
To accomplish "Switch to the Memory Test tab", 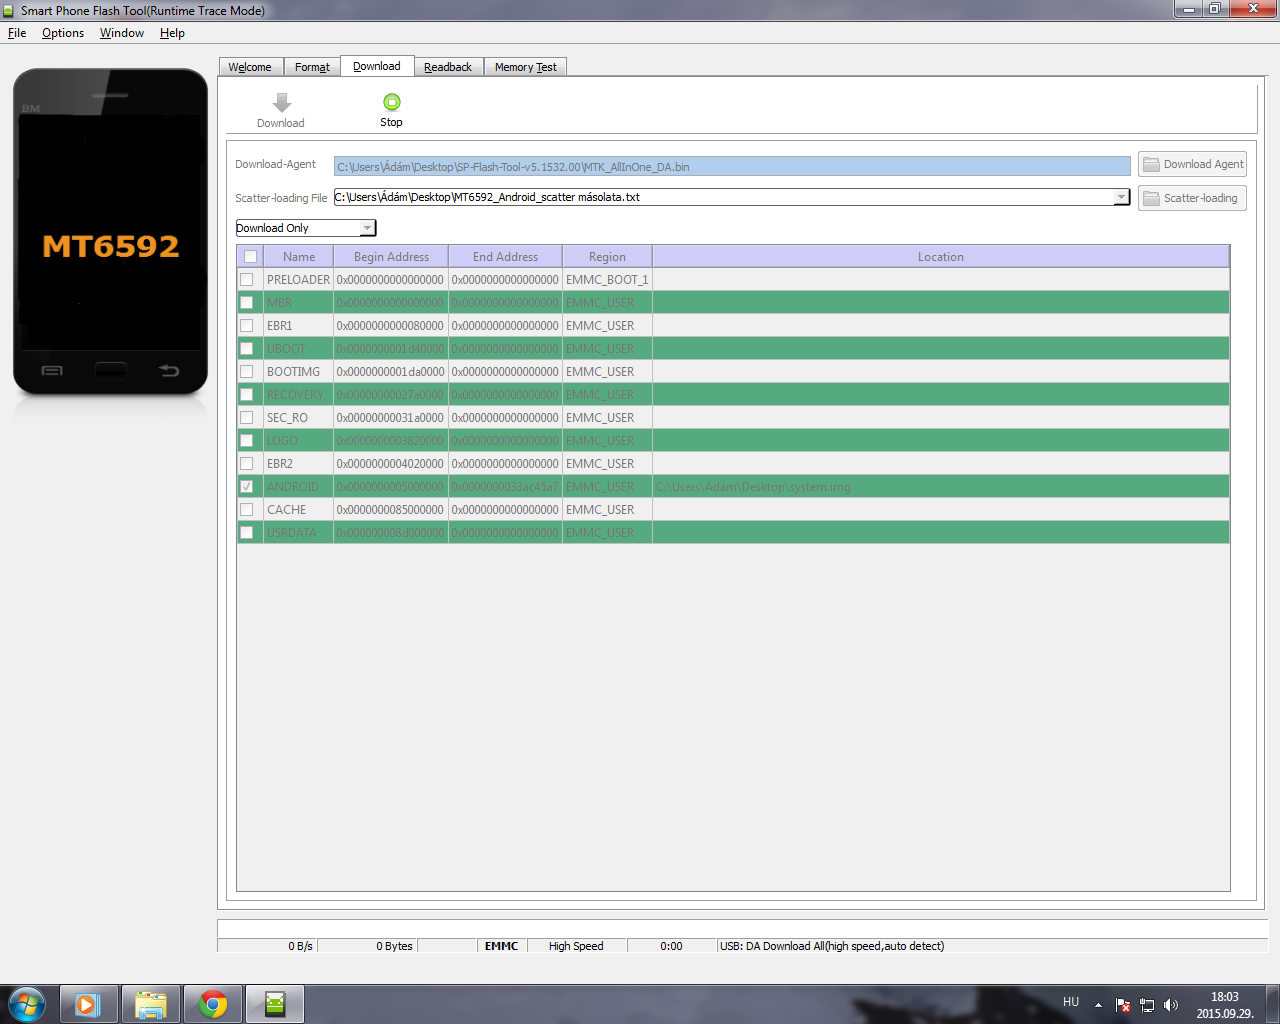I will point(526,67).
